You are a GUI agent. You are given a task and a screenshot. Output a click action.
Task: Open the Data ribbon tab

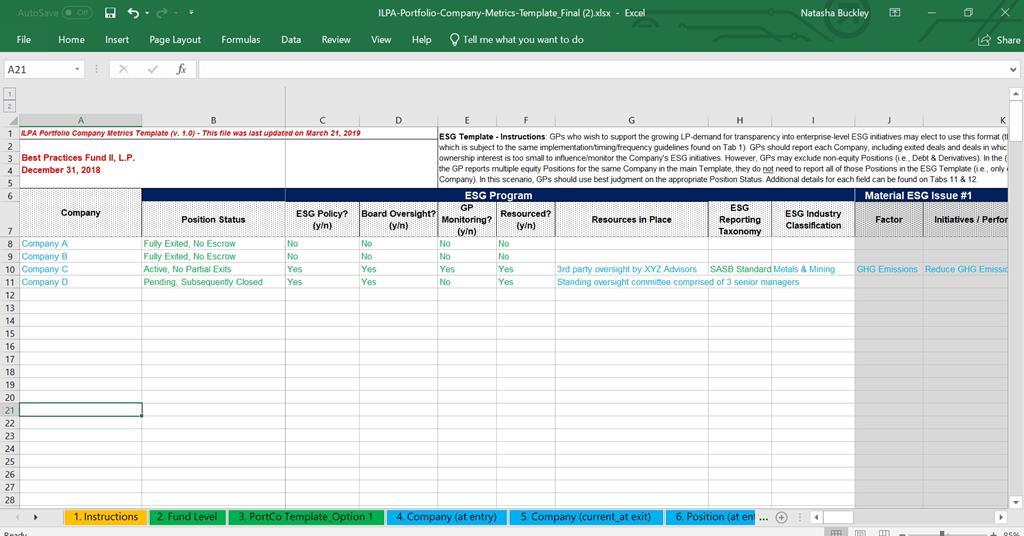pos(291,39)
